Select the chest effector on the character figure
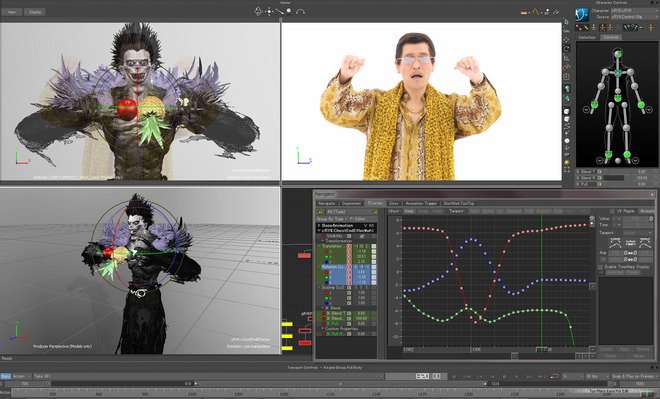The height and width of the screenshot is (399, 660). tap(617, 73)
